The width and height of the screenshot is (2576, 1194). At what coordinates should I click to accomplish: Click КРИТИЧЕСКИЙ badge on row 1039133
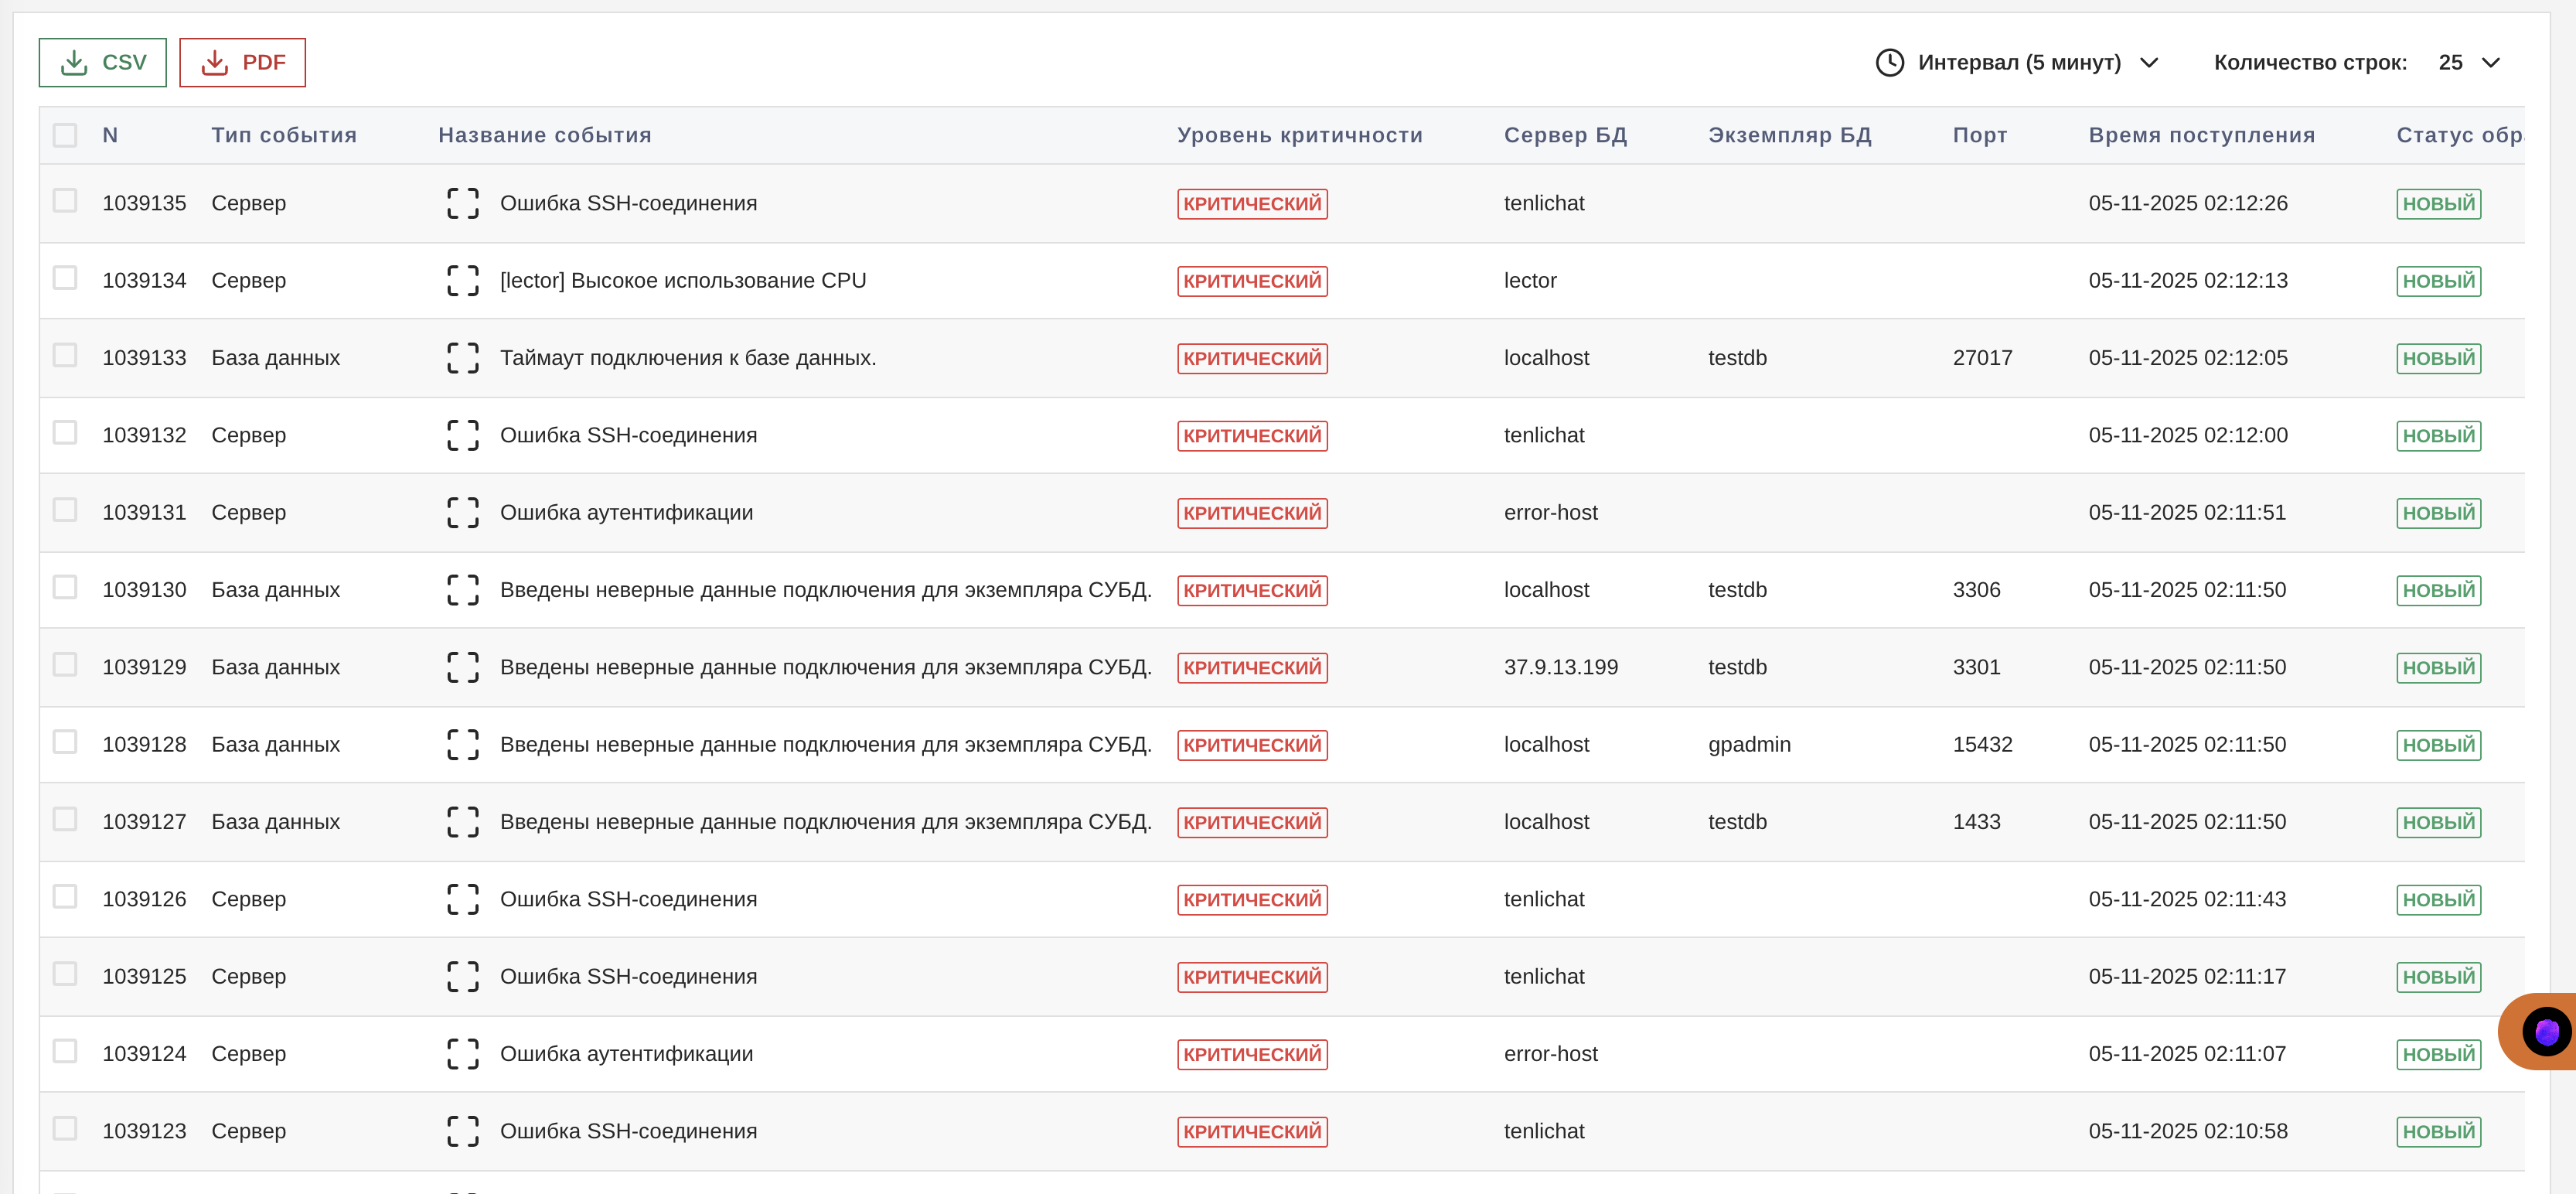click(x=1252, y=358)
